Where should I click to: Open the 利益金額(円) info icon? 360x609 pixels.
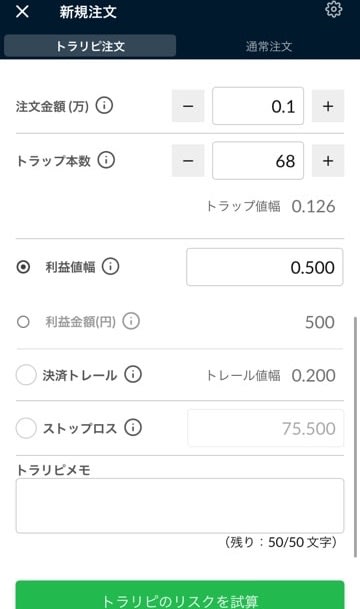(x=131, y=321)
